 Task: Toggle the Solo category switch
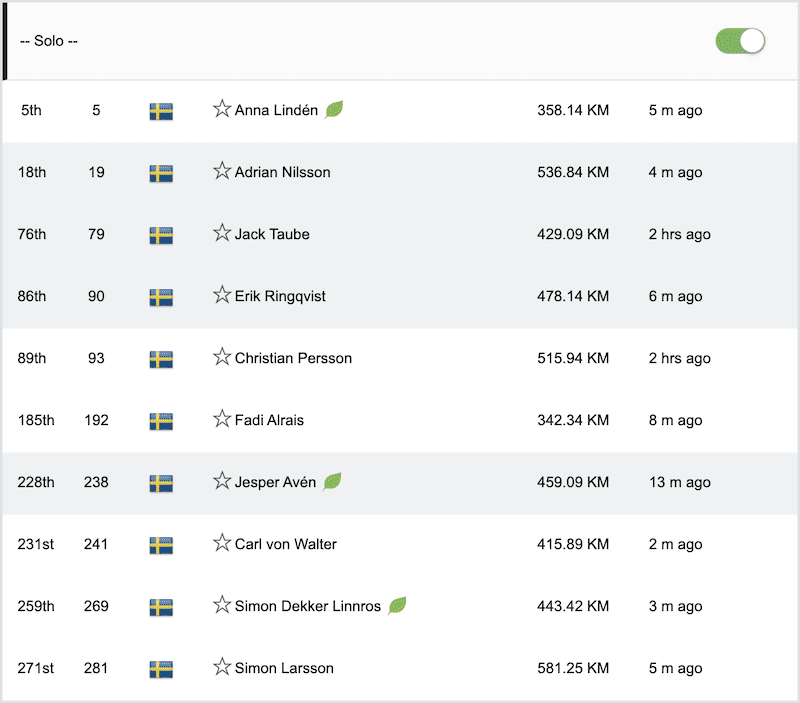click(x=740, y=41)
